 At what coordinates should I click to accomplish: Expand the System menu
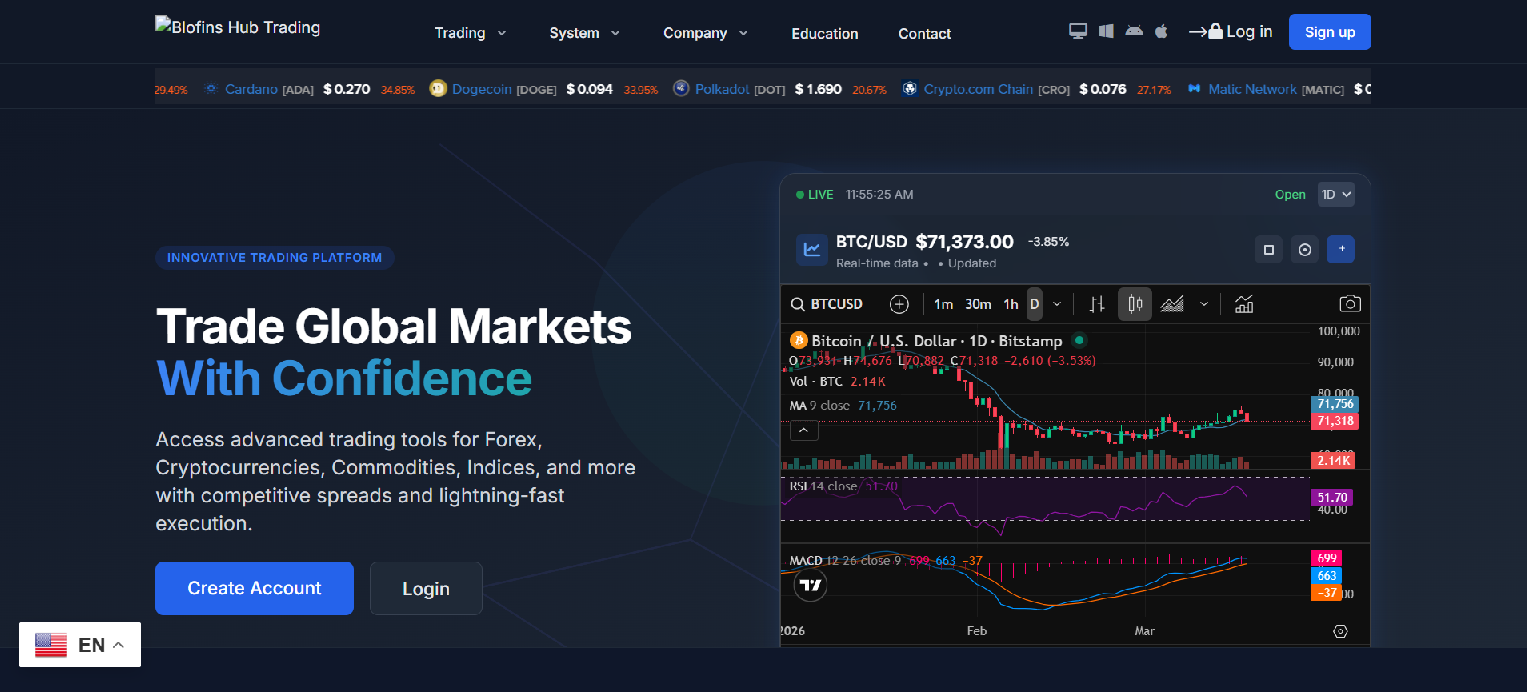pyautogui.click(x=585, y=33)
